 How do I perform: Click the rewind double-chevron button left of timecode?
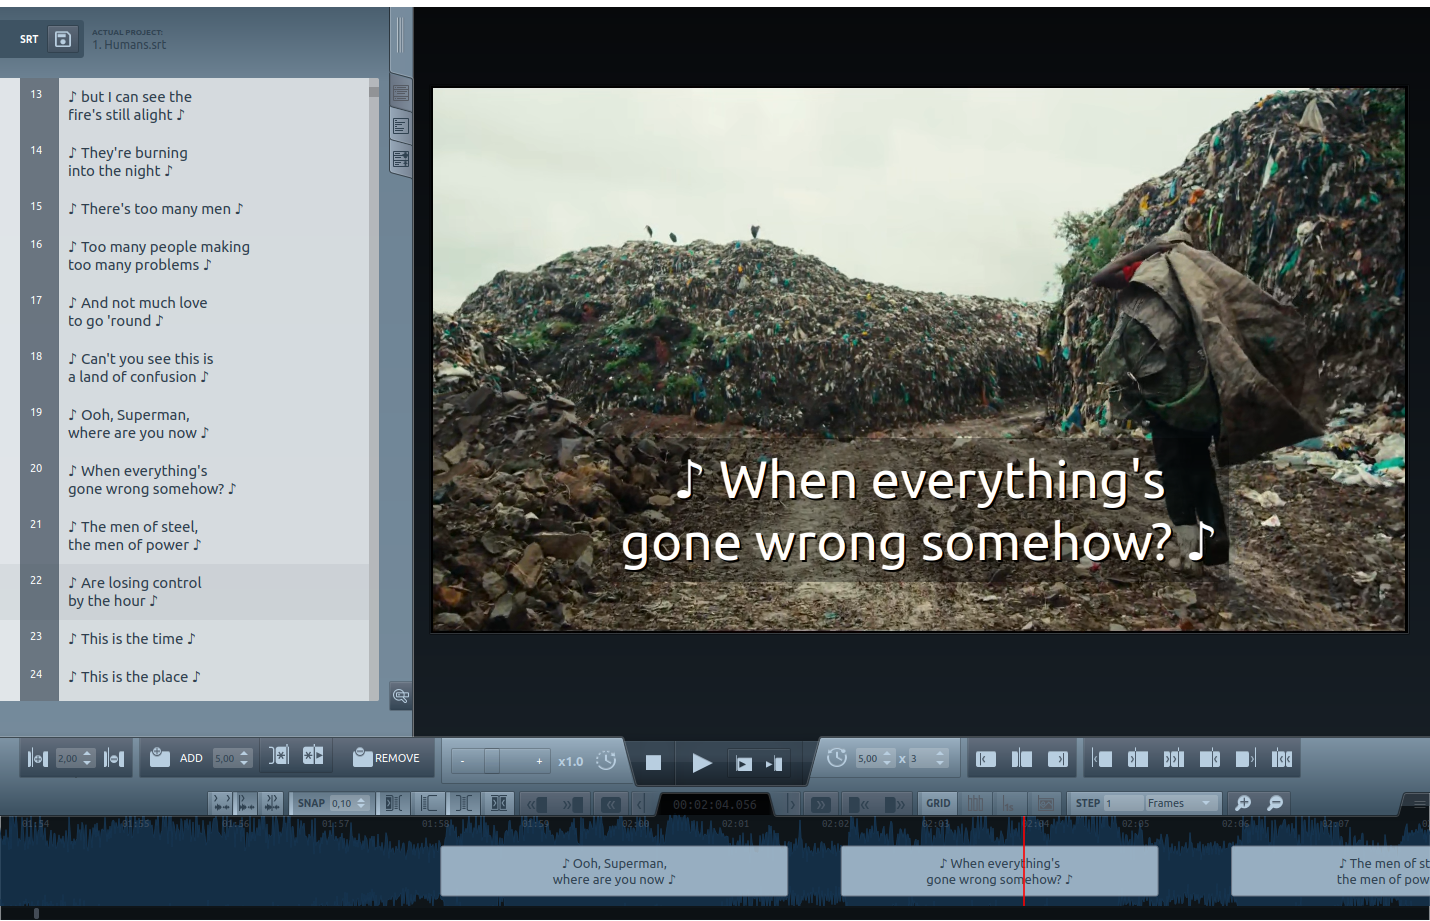[x=610, y=803]
